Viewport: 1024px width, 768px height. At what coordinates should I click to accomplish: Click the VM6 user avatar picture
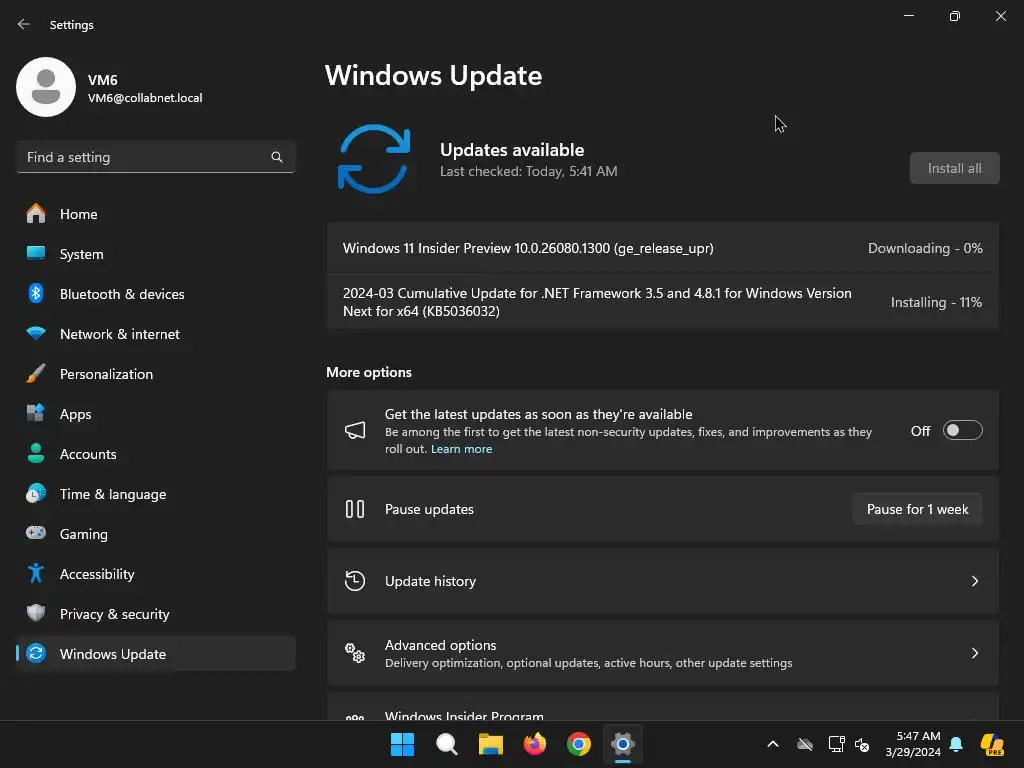[x=46, y=87]
